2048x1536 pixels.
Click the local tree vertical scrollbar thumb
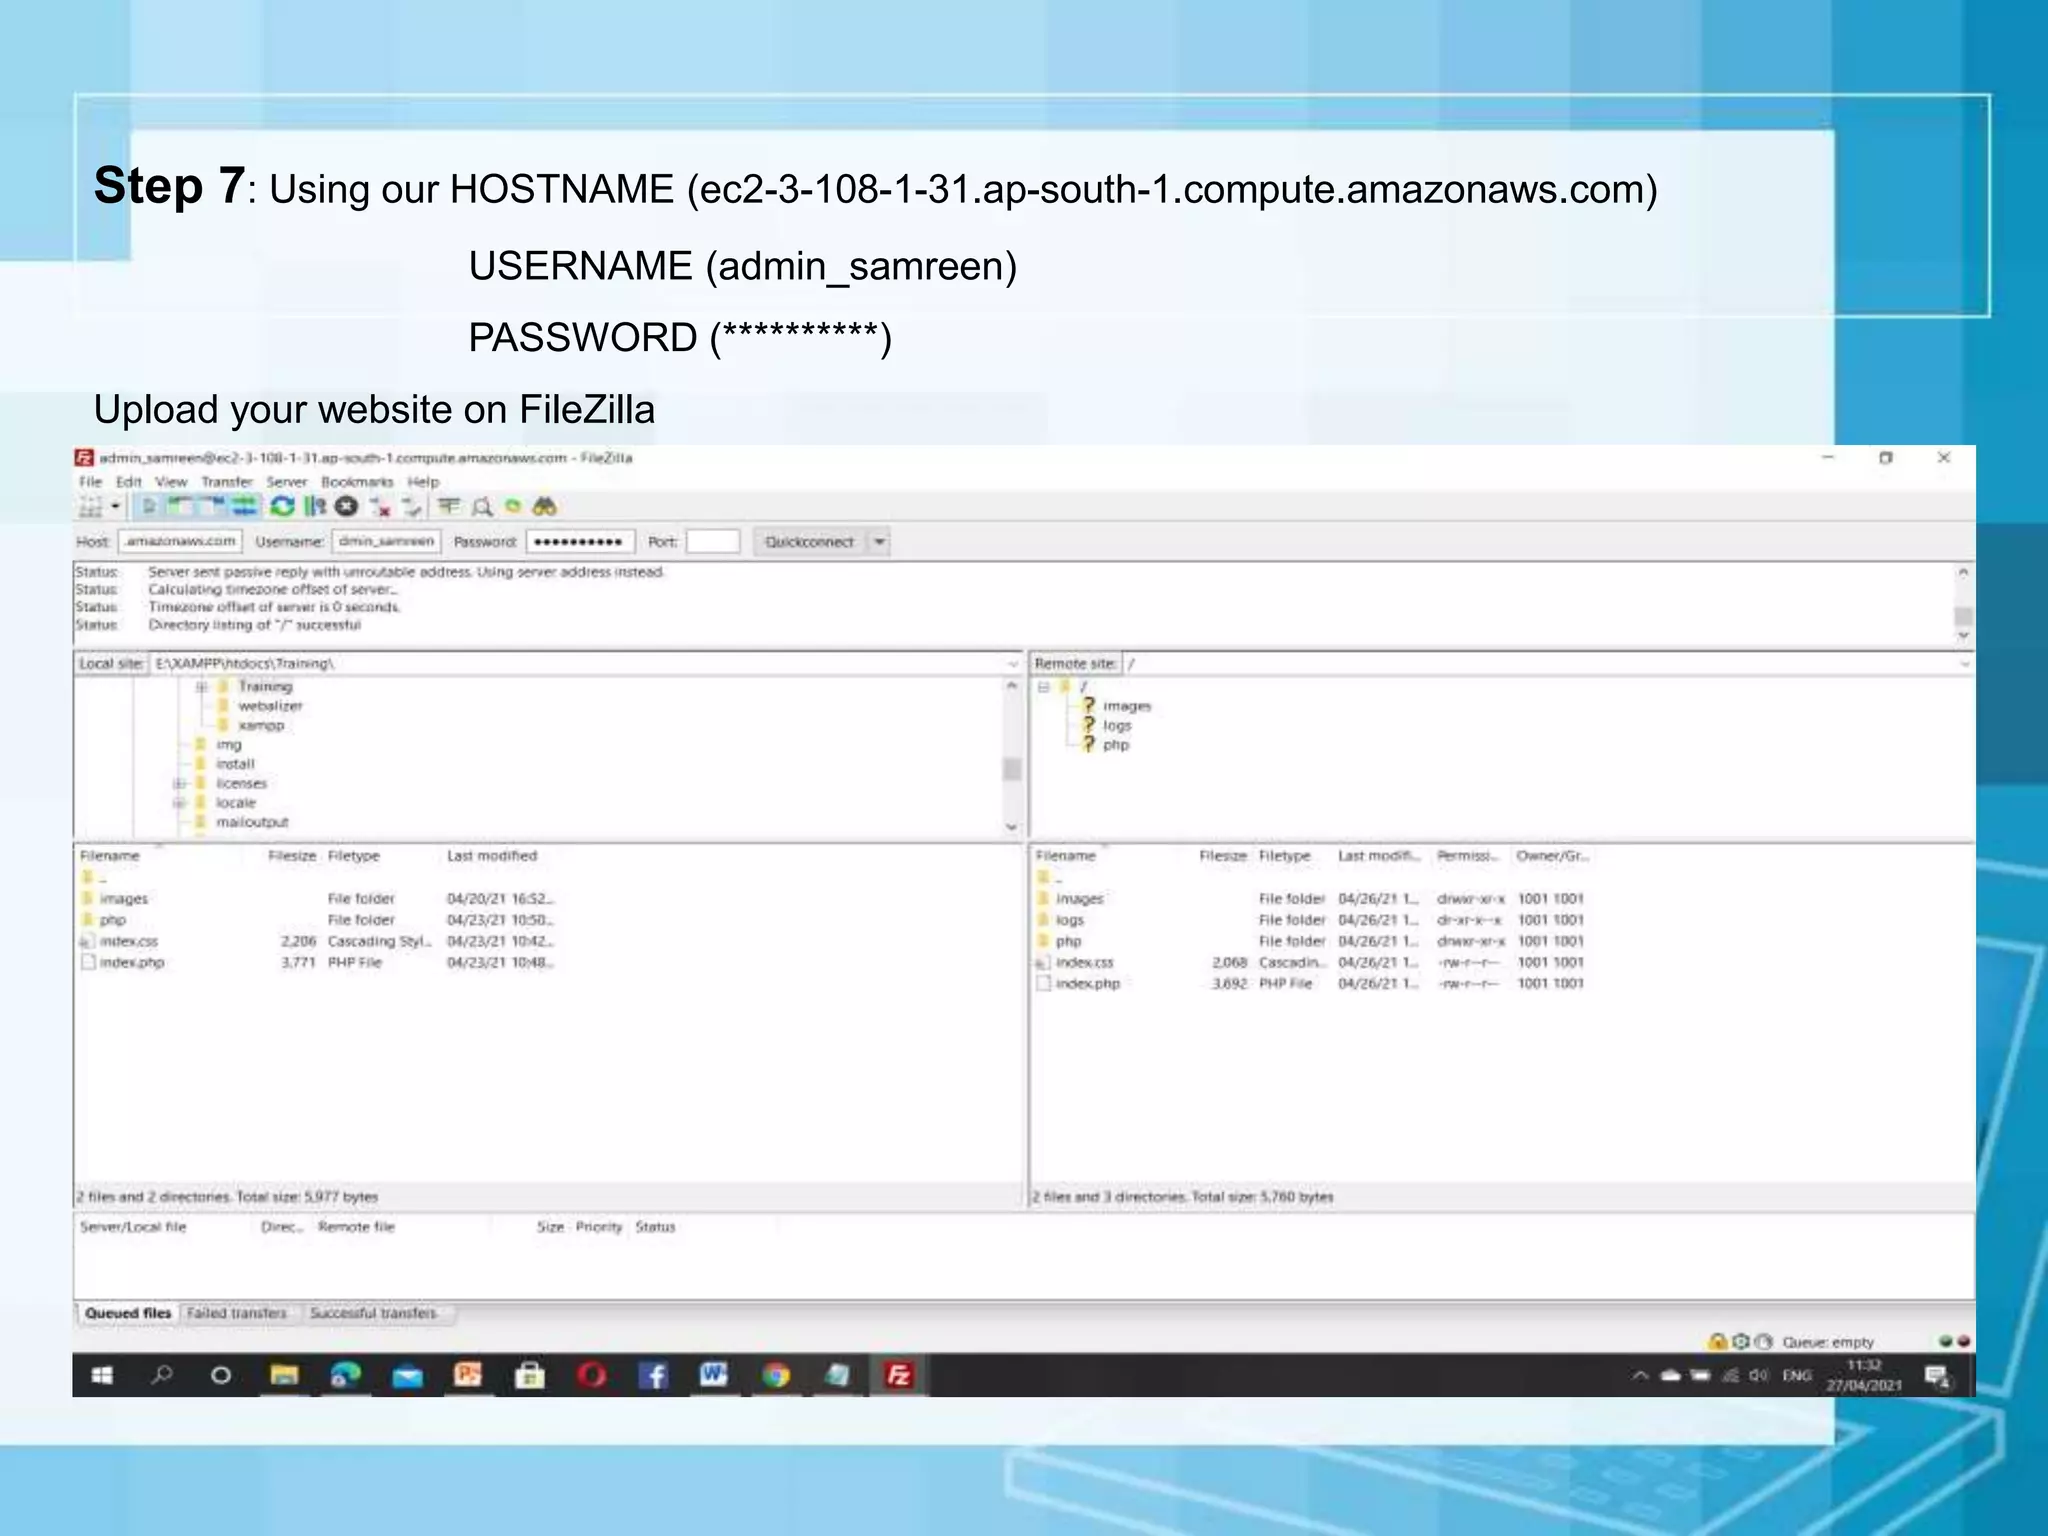click(1012, 768)
